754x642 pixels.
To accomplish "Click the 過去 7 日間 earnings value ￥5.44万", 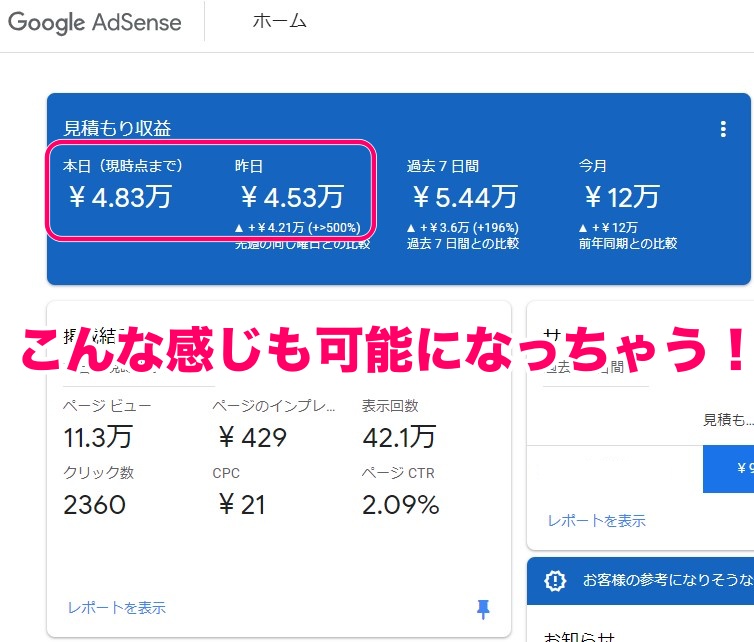I will (x=465, y=197).
